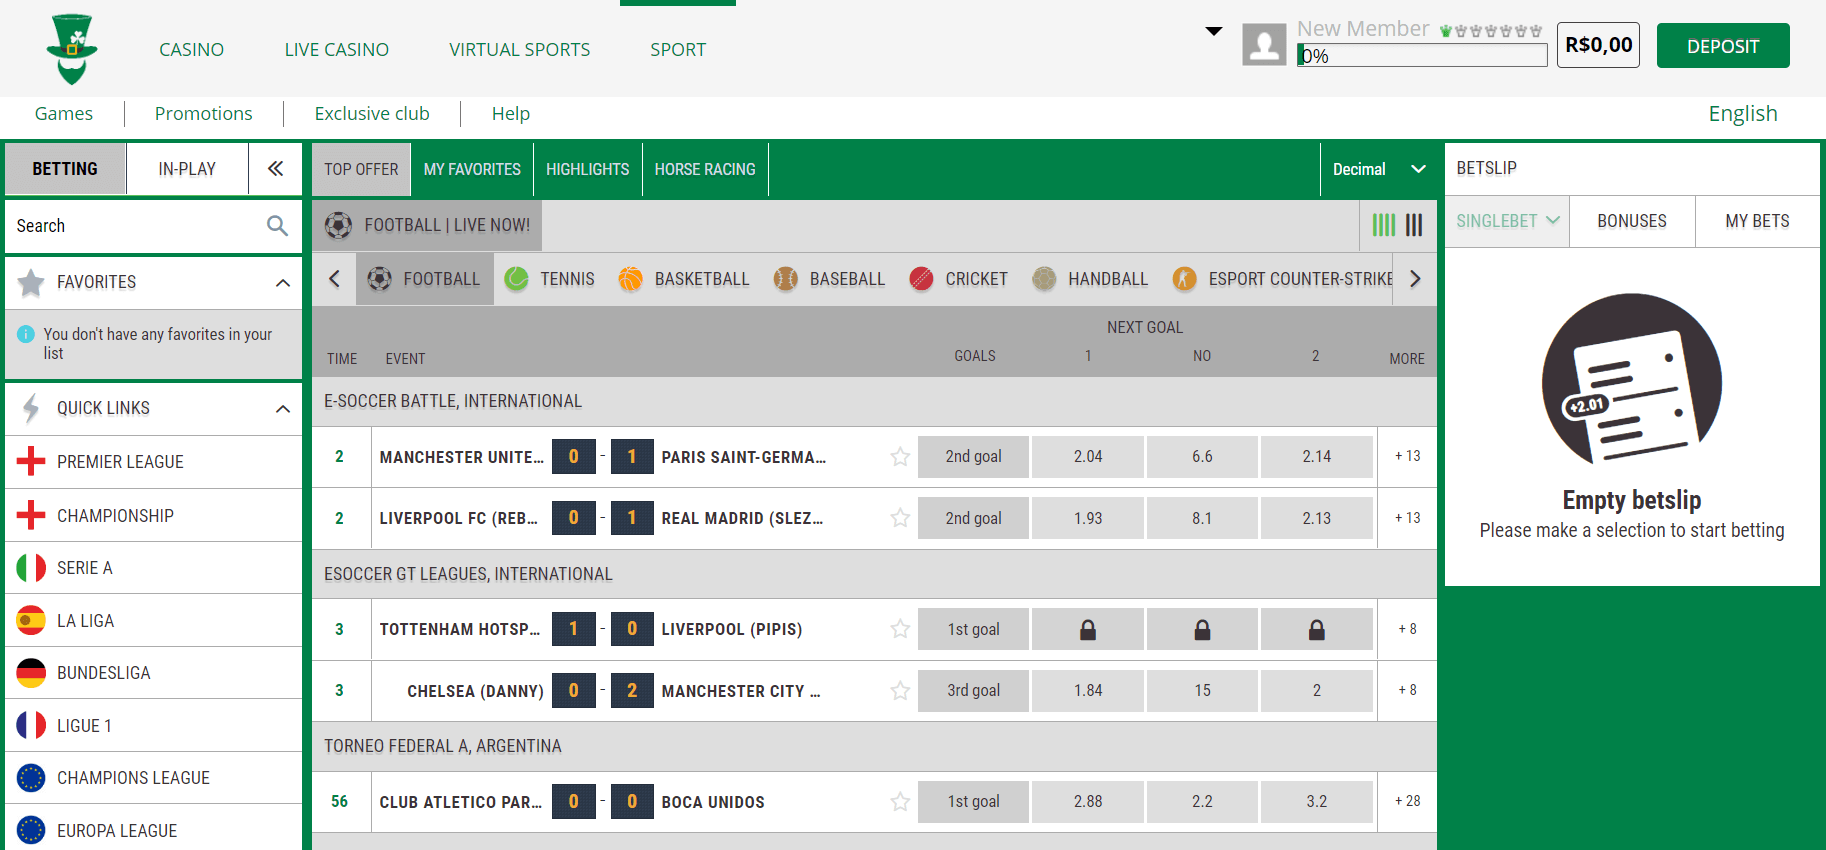Click the Bundesliga Germany flag icon
This screenshot has width=1826, height=850.
click(x=31, y=673)
